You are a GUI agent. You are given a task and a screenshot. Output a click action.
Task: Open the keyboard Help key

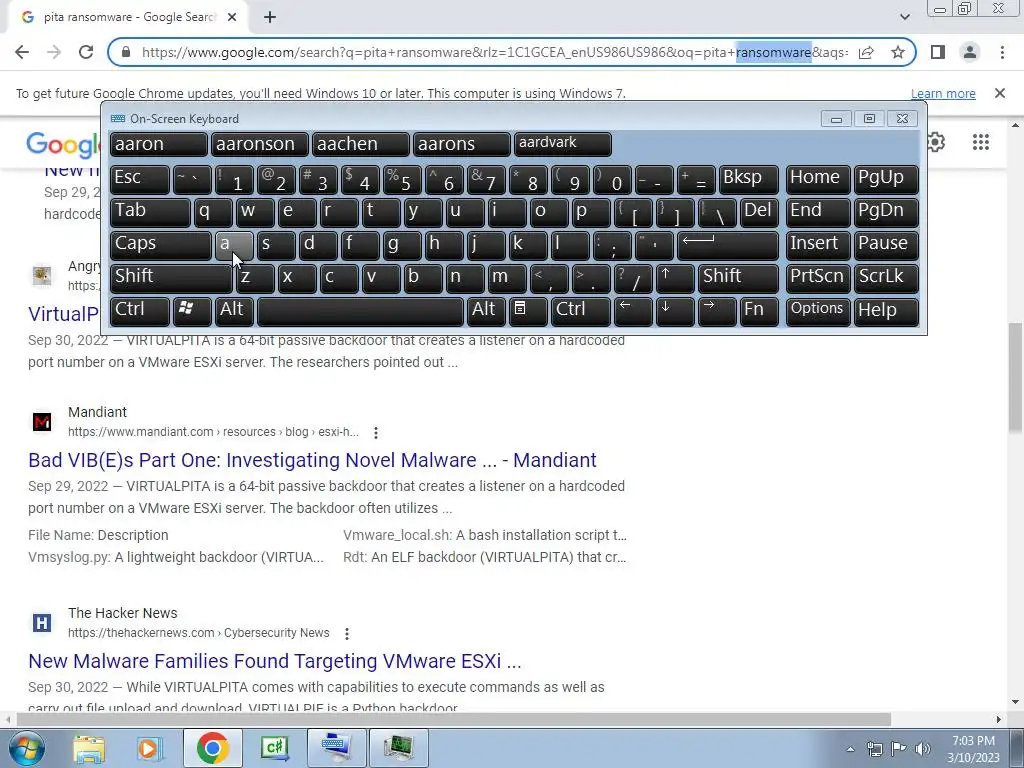pyautogui.click(x=886, y=312)
